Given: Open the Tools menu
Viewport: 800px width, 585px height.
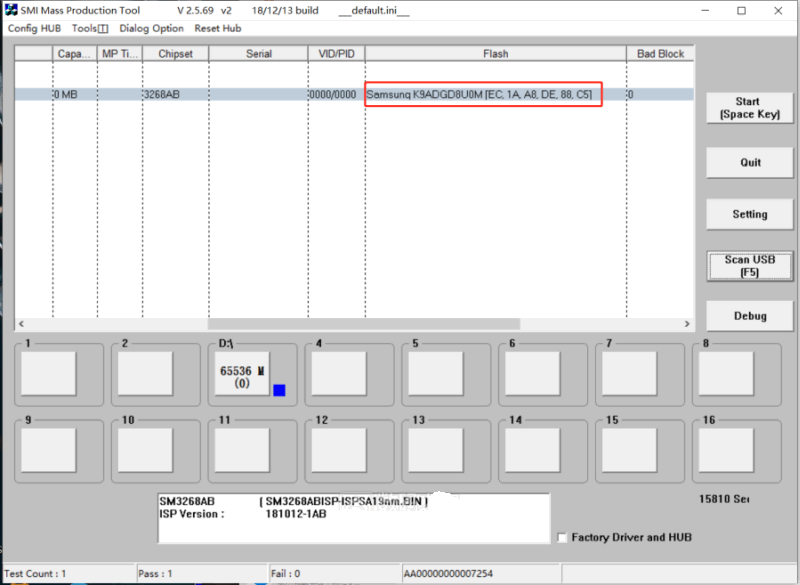Looking at the screenshot, I should (x=89, y=28).
